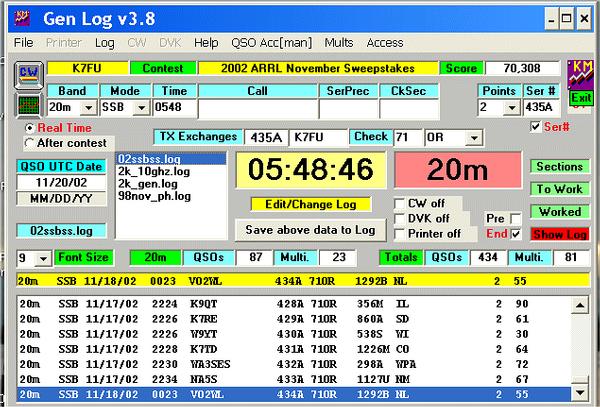The width and height of the screenshot is (600, 407).
Task: Click the TX Exchanges field showing 435A
Action: point(266,137)
